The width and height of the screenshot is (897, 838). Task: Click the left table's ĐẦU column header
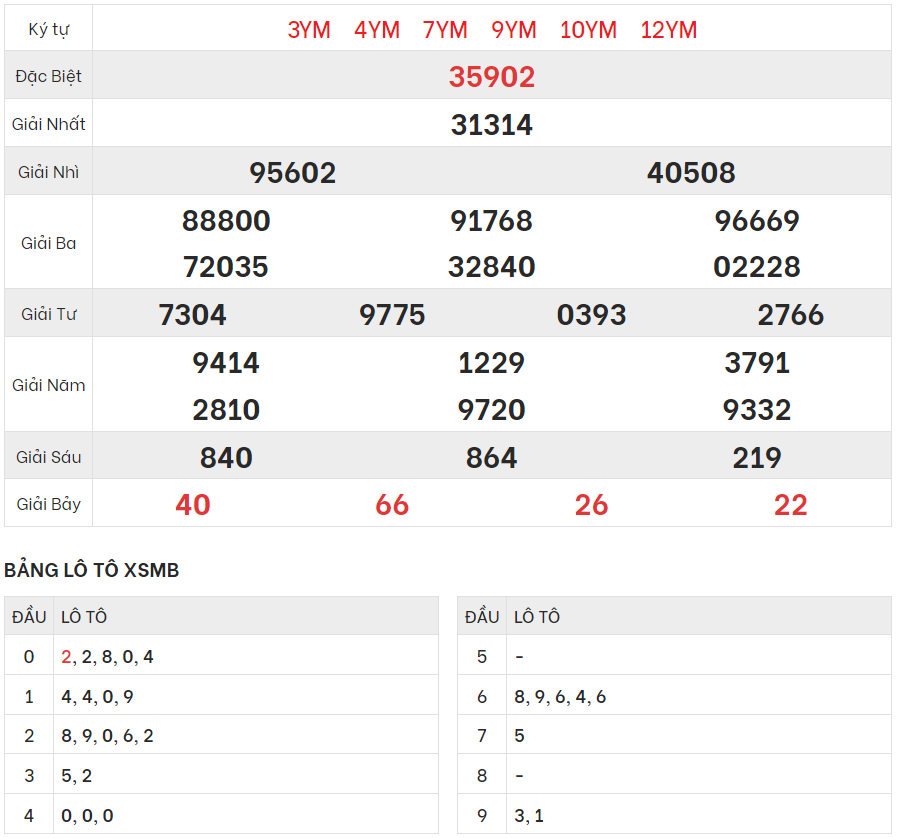[x=29, y=617]
